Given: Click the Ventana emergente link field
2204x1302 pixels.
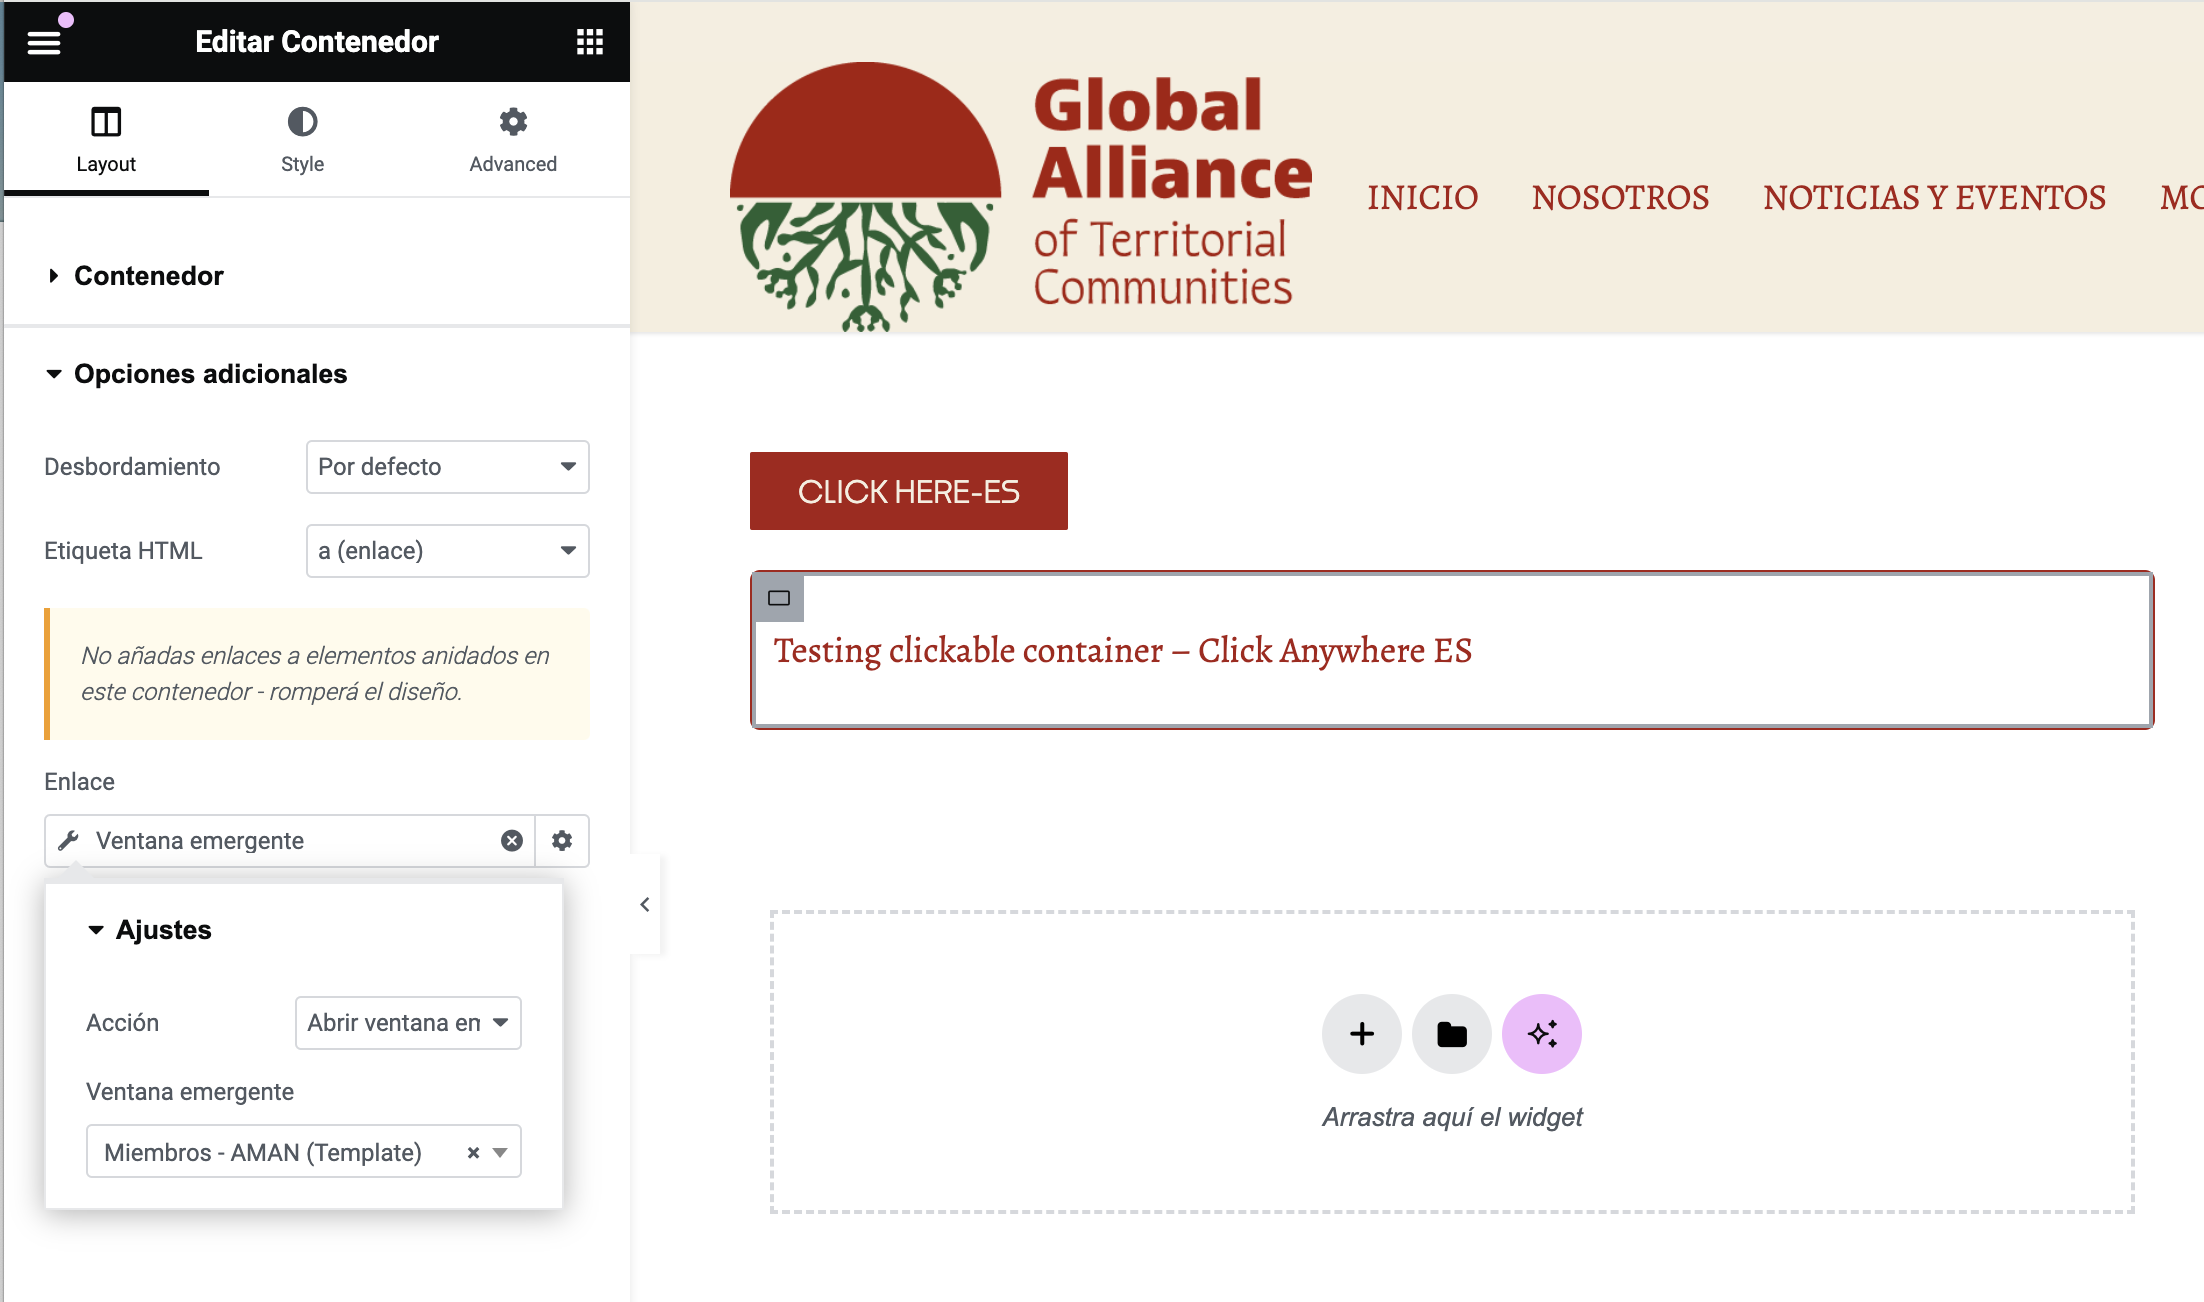Looking at the screenshot, I should [x=290, y=841].
